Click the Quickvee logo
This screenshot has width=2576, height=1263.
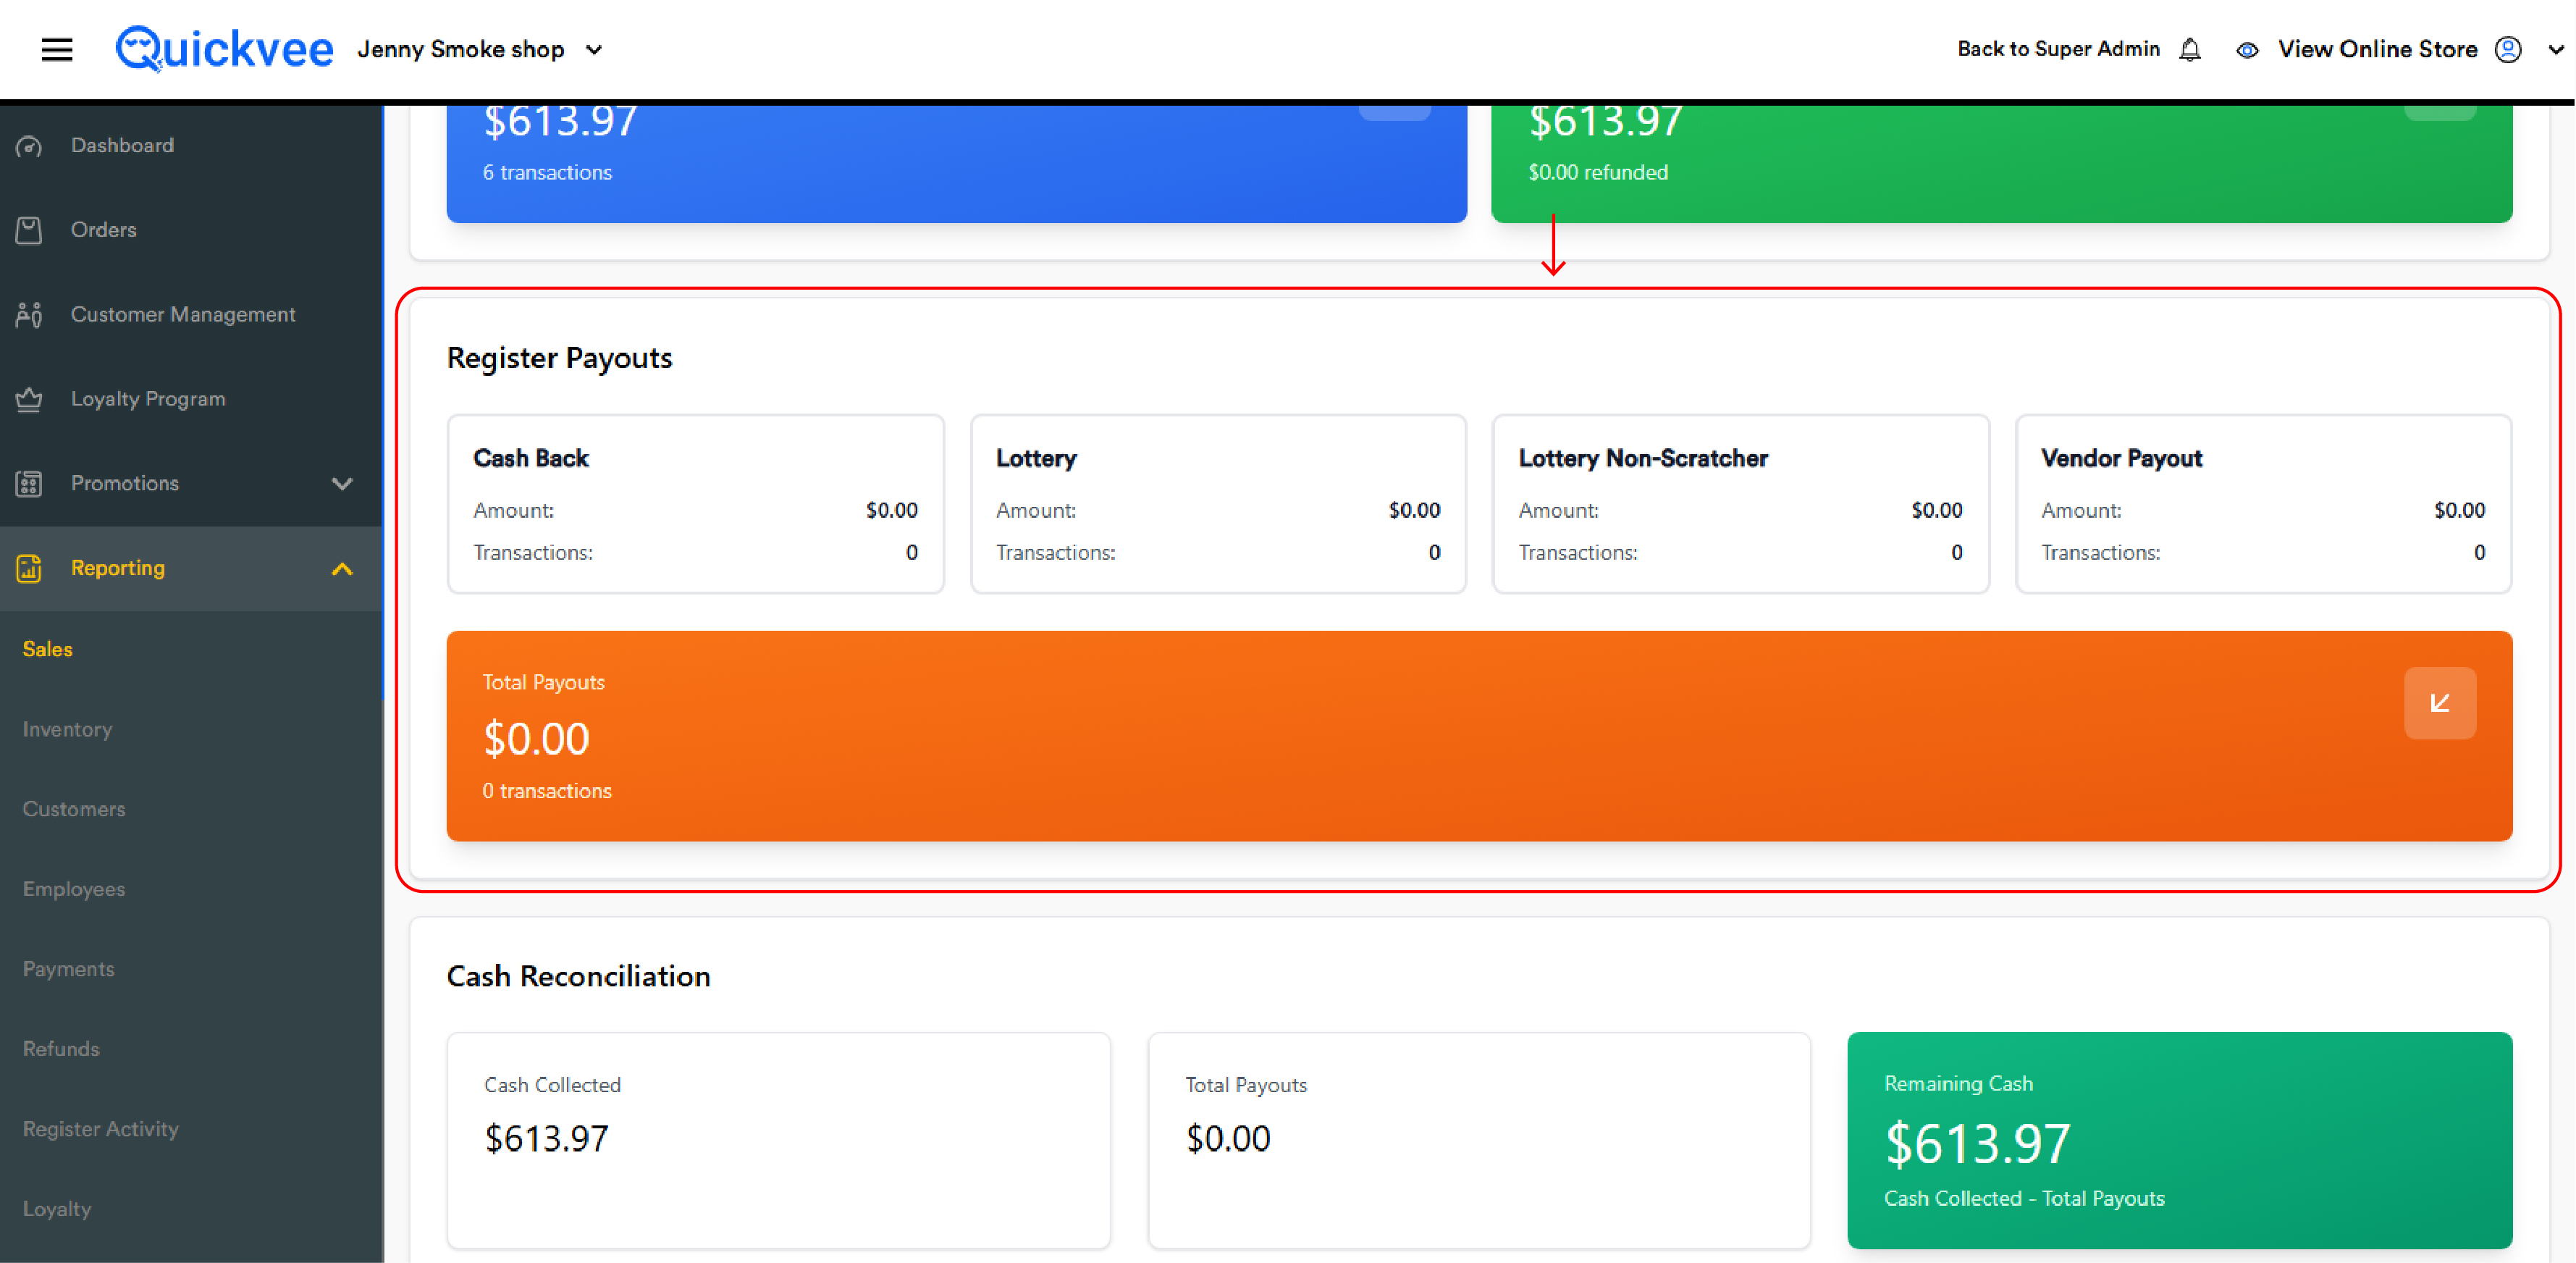(224, 49)
